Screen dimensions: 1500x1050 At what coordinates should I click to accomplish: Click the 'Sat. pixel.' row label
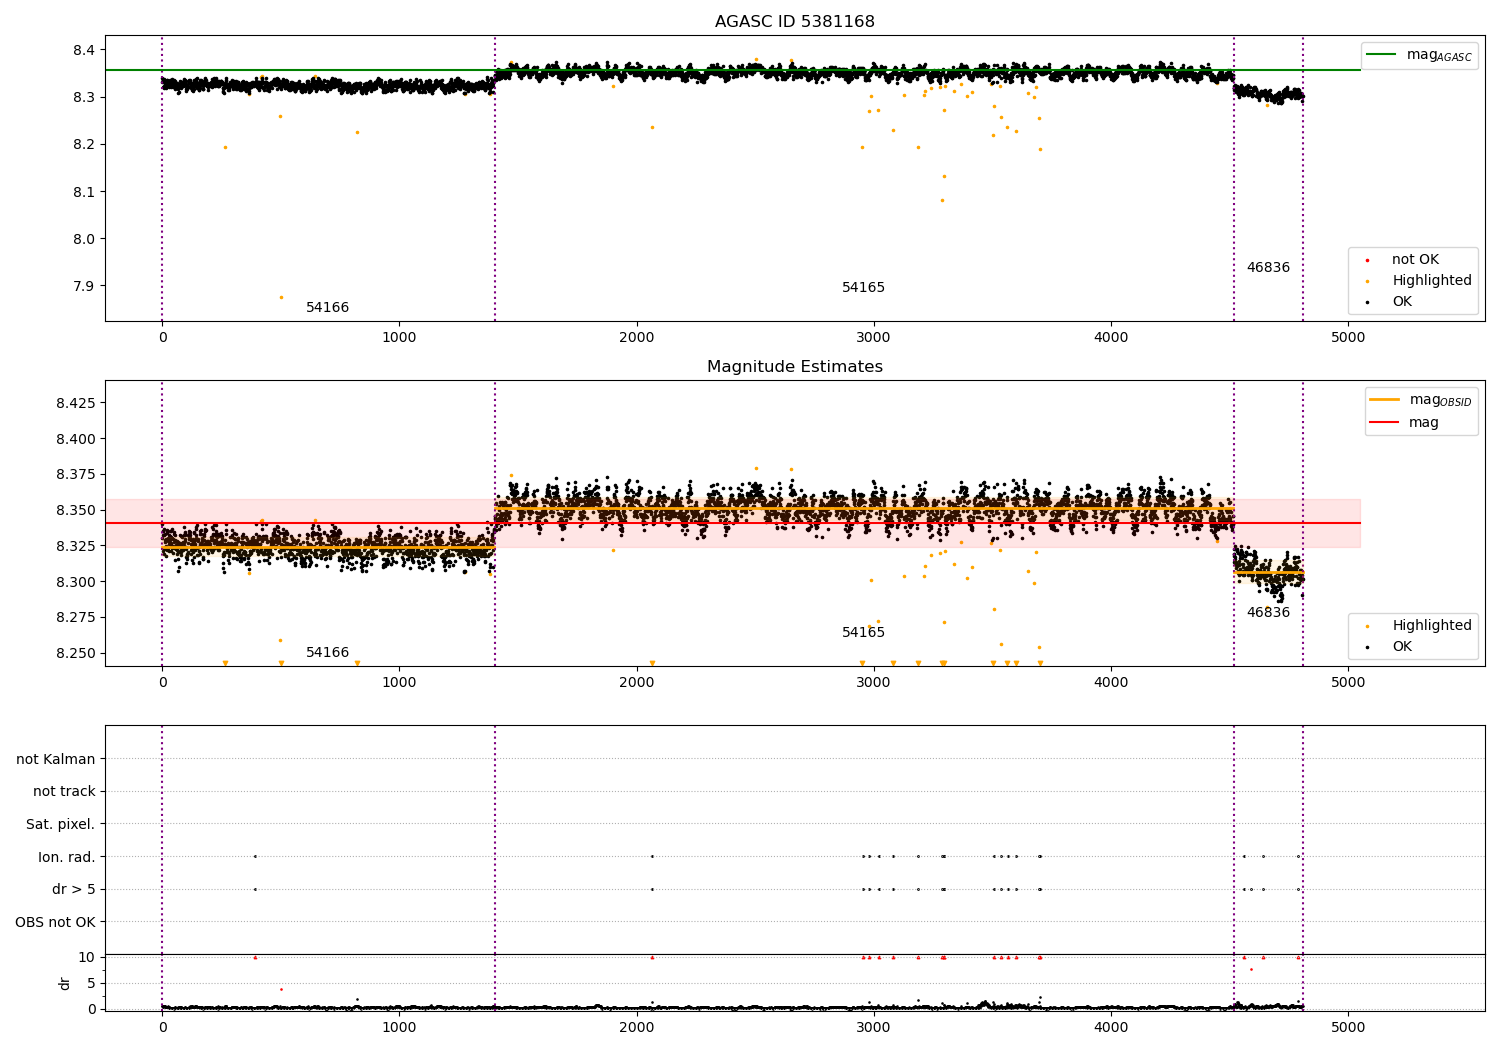(61, 824)
